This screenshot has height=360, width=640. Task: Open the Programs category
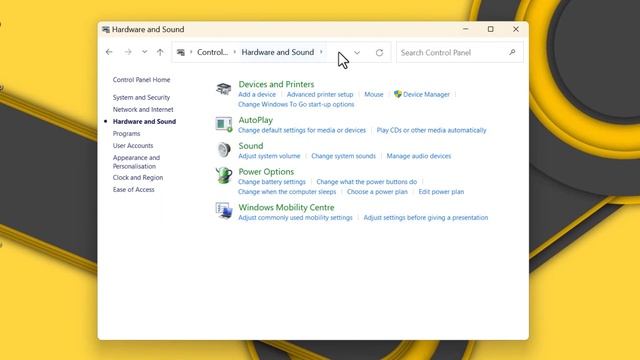126,133
